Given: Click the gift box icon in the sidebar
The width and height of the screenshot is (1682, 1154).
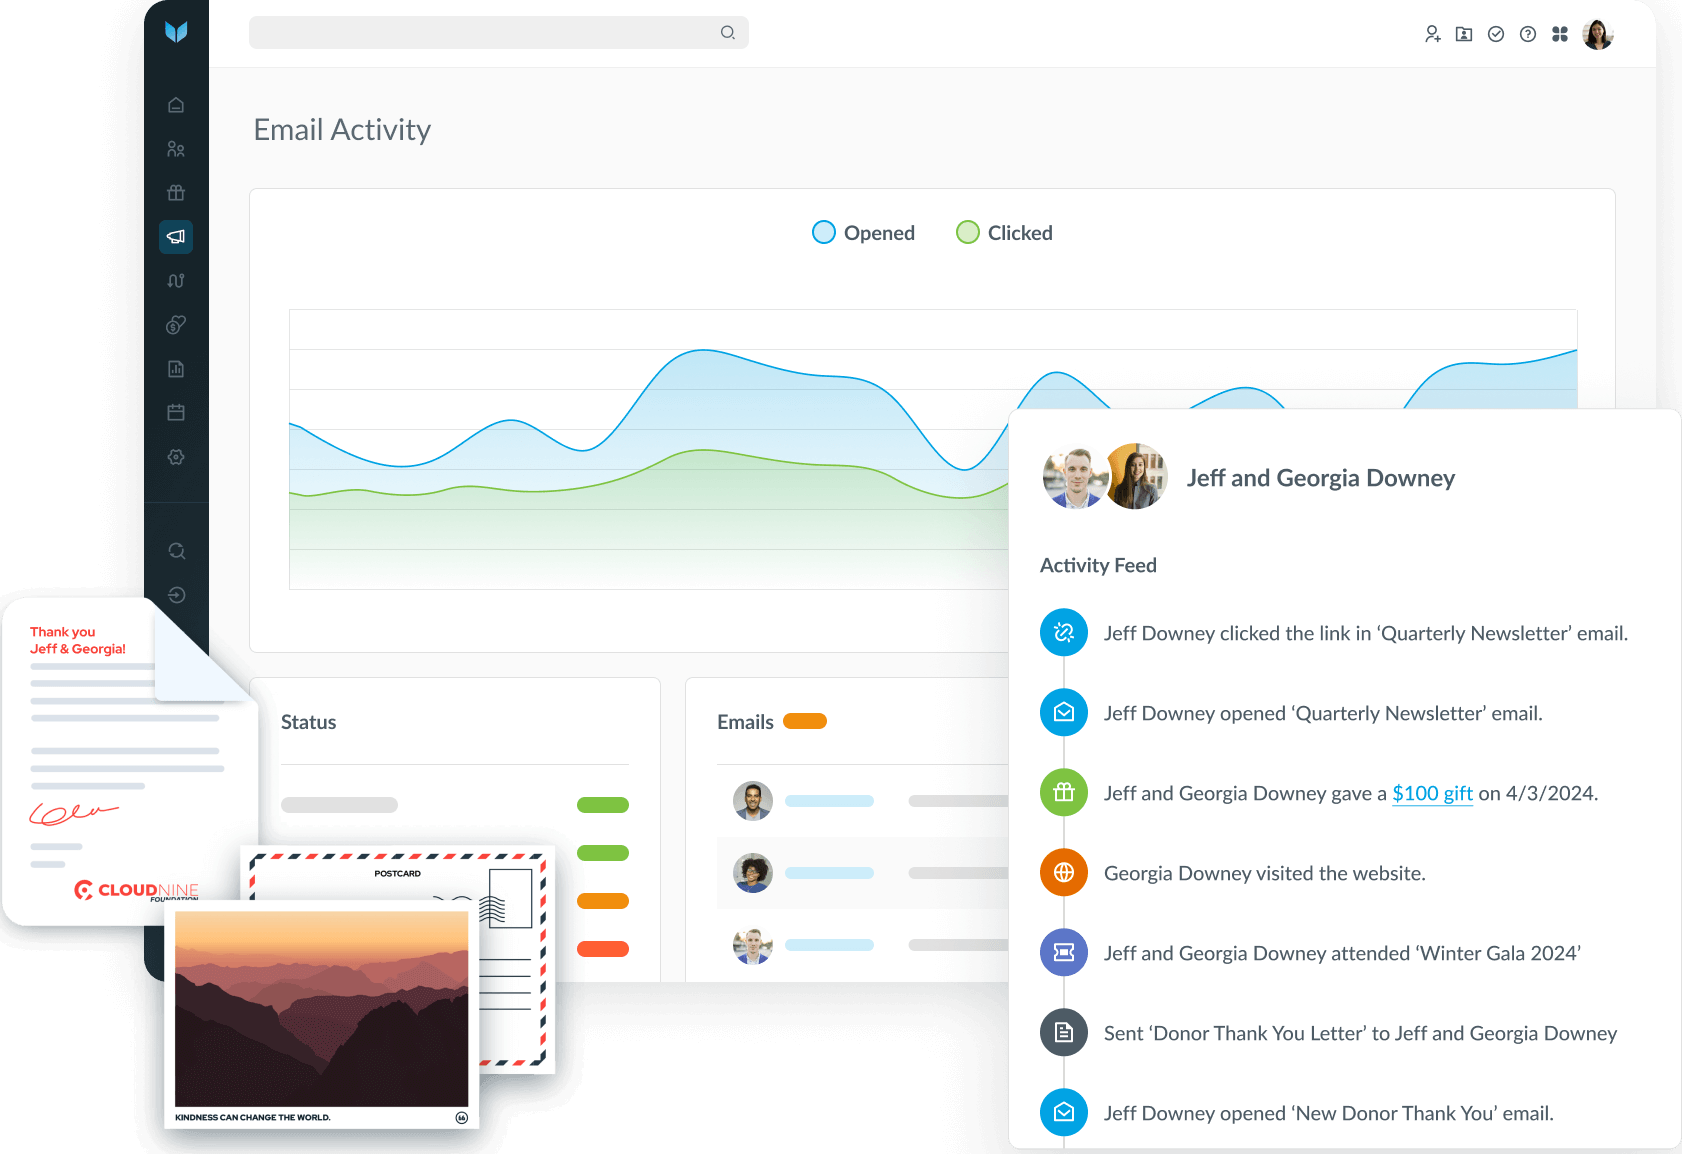Looking at the screenshot, I should tap(176, 193).
